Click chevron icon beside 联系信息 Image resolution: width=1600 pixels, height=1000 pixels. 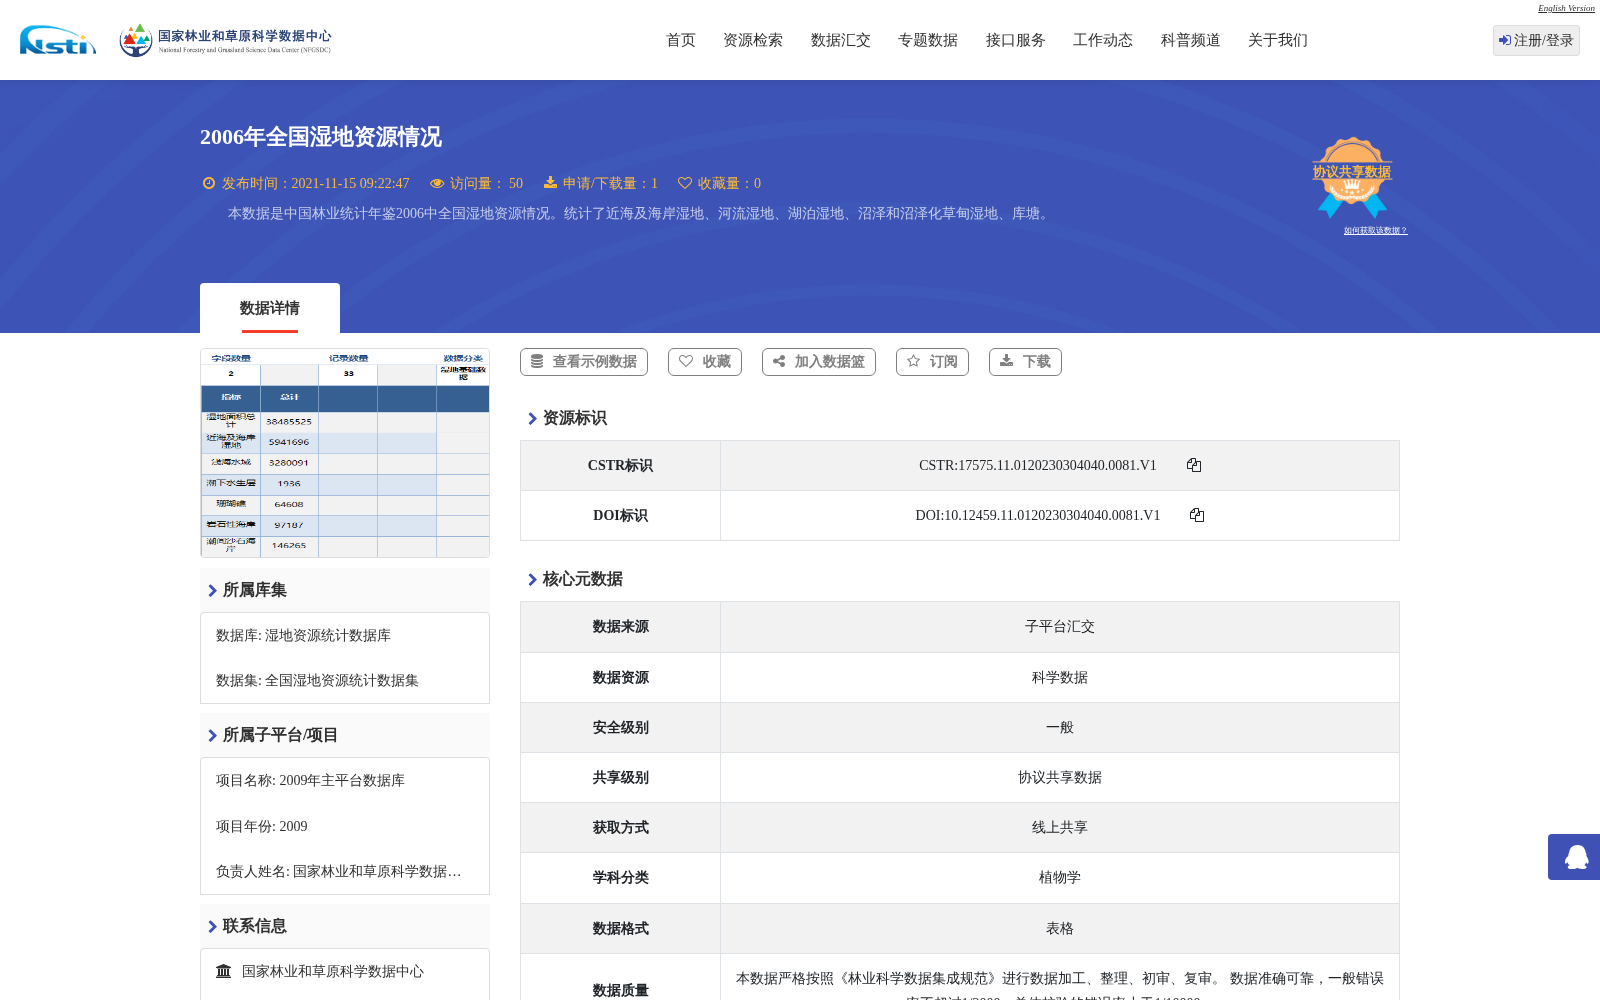[212, 927]
